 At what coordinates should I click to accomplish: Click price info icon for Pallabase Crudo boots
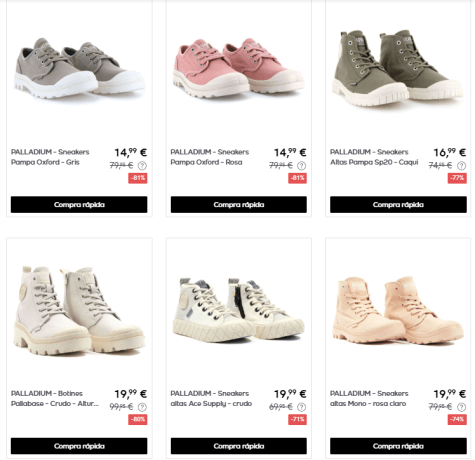(x=142, y=407)
